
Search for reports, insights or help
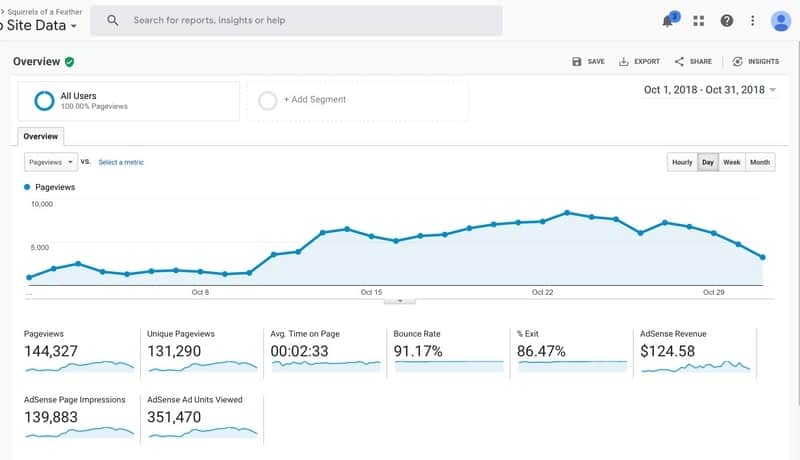point(296,20)
